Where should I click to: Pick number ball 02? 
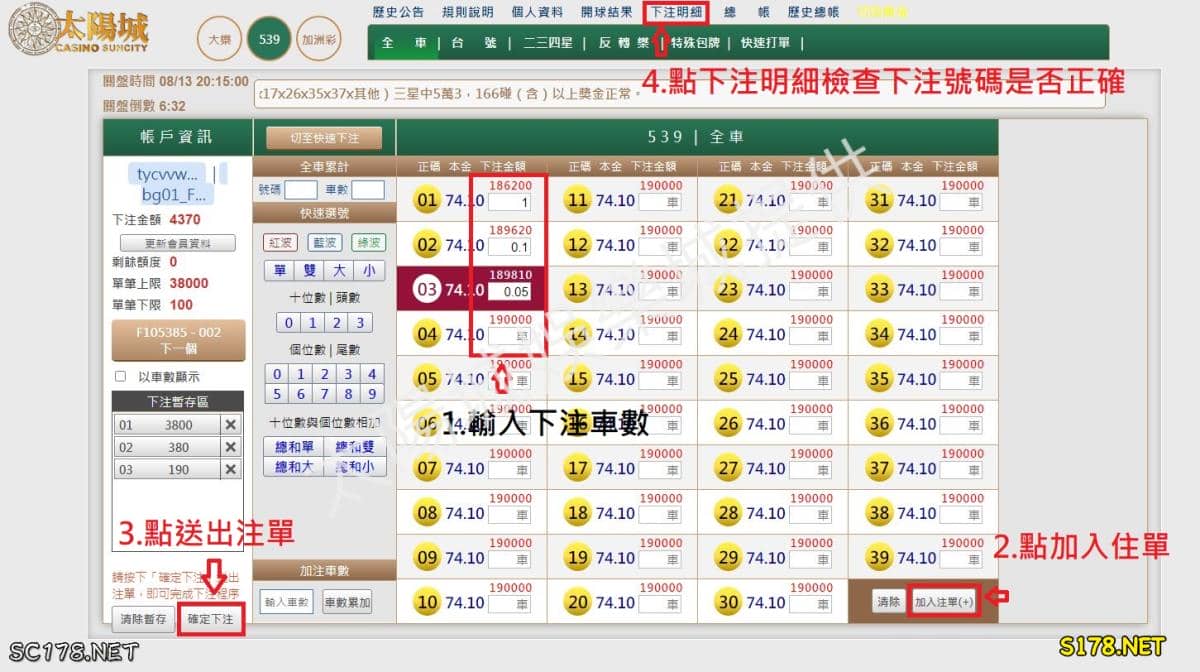pyautogui.click(x=427, y=245)
